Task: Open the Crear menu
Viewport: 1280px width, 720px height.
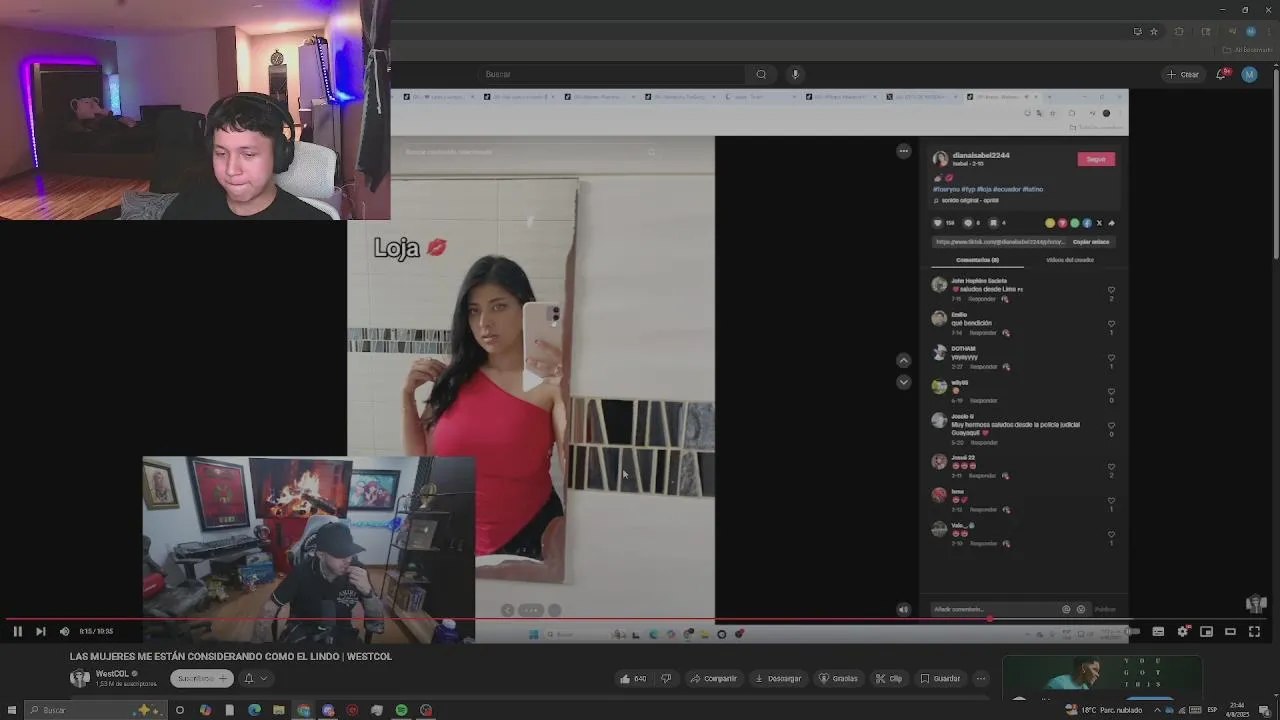Action: (x=1182, y=74)
